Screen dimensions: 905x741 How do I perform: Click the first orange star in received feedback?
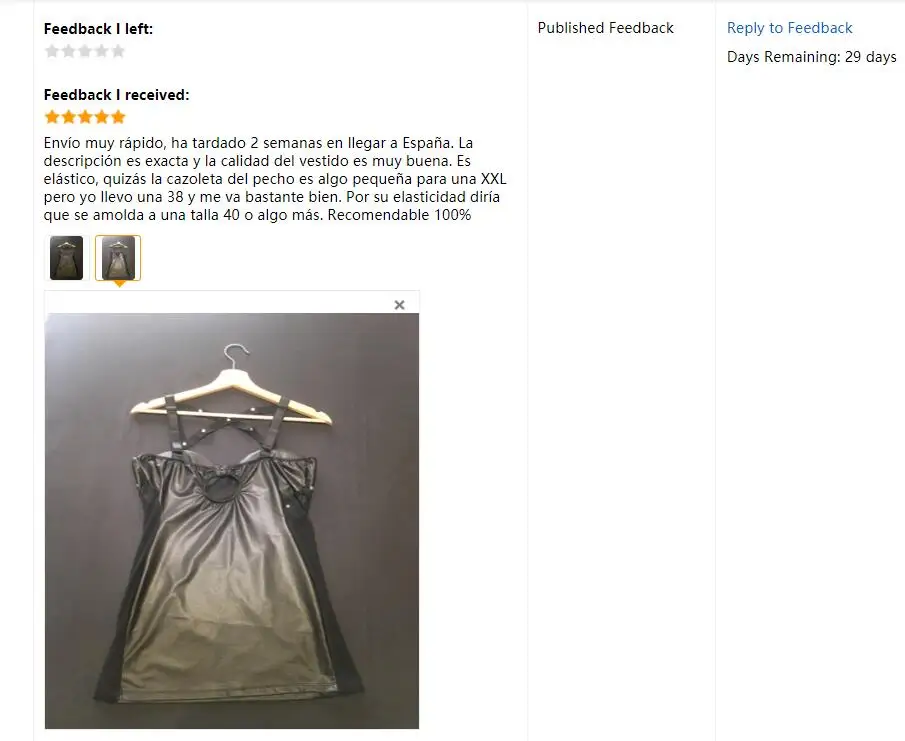point(52,117)
